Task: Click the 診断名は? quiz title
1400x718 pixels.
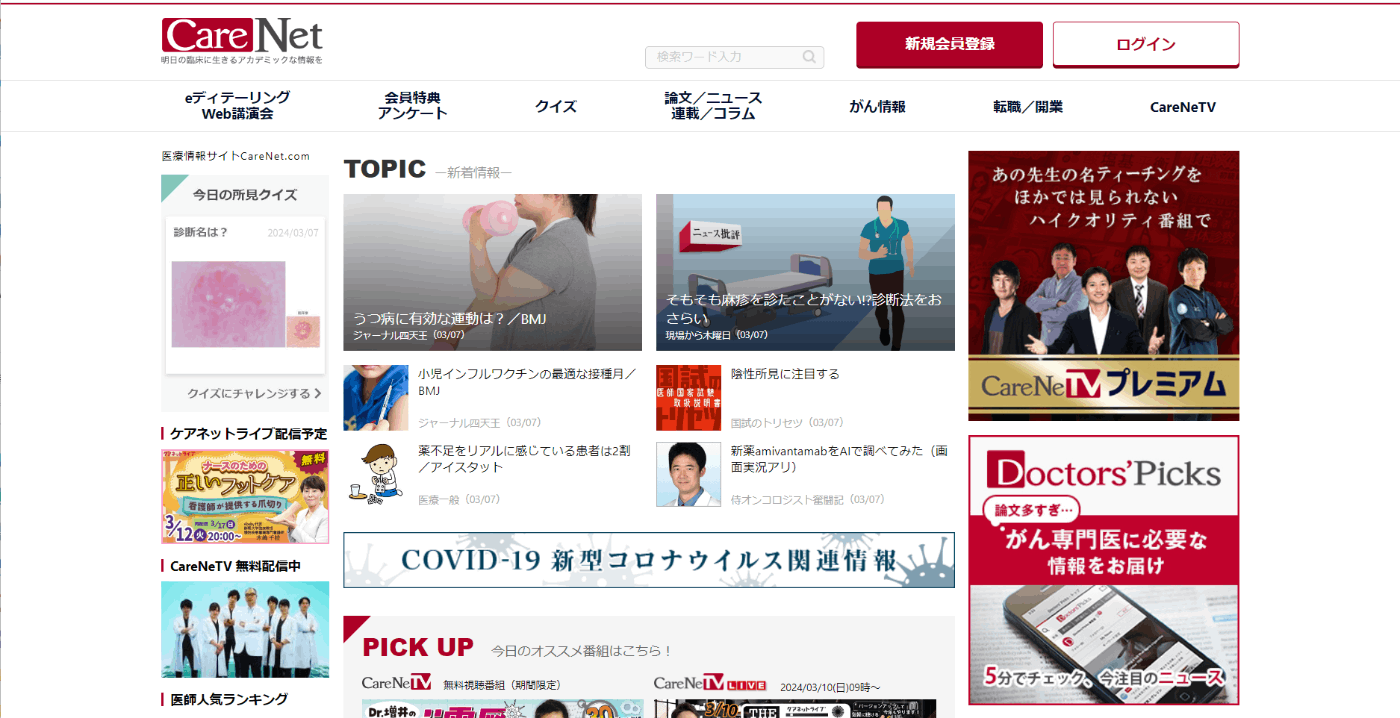Action: pos(200,233)
